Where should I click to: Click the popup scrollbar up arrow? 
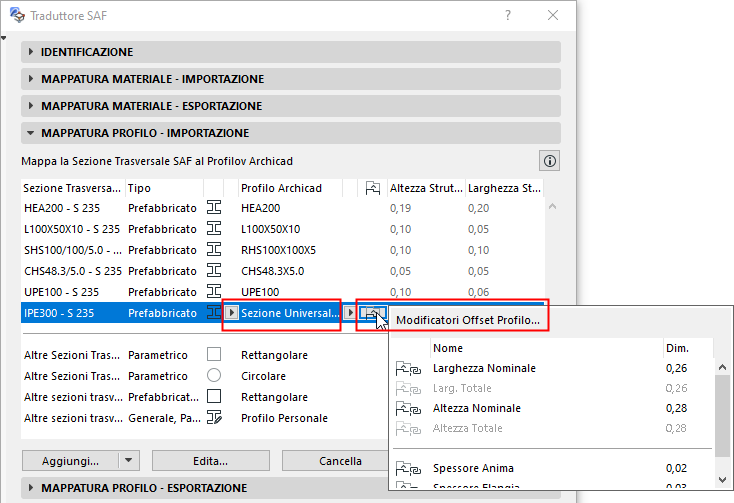[722, 368]
